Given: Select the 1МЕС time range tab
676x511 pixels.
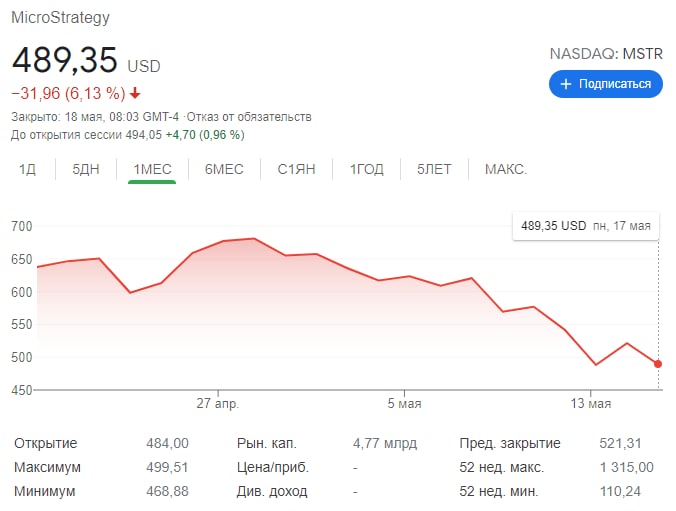Looking at the screenshot, I should 152,169.
